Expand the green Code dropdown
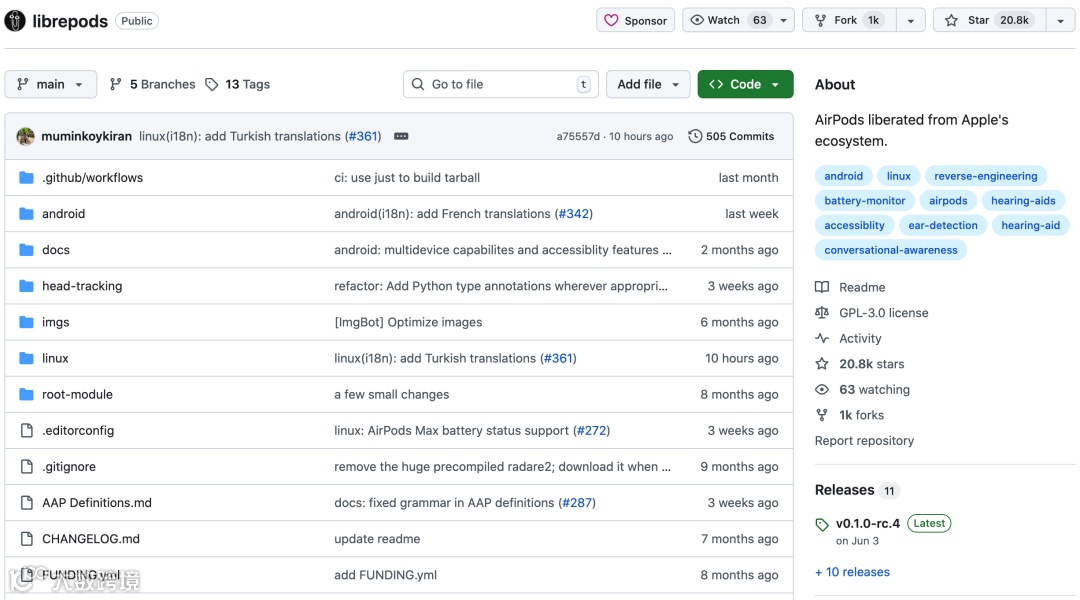 pos(745,84)
